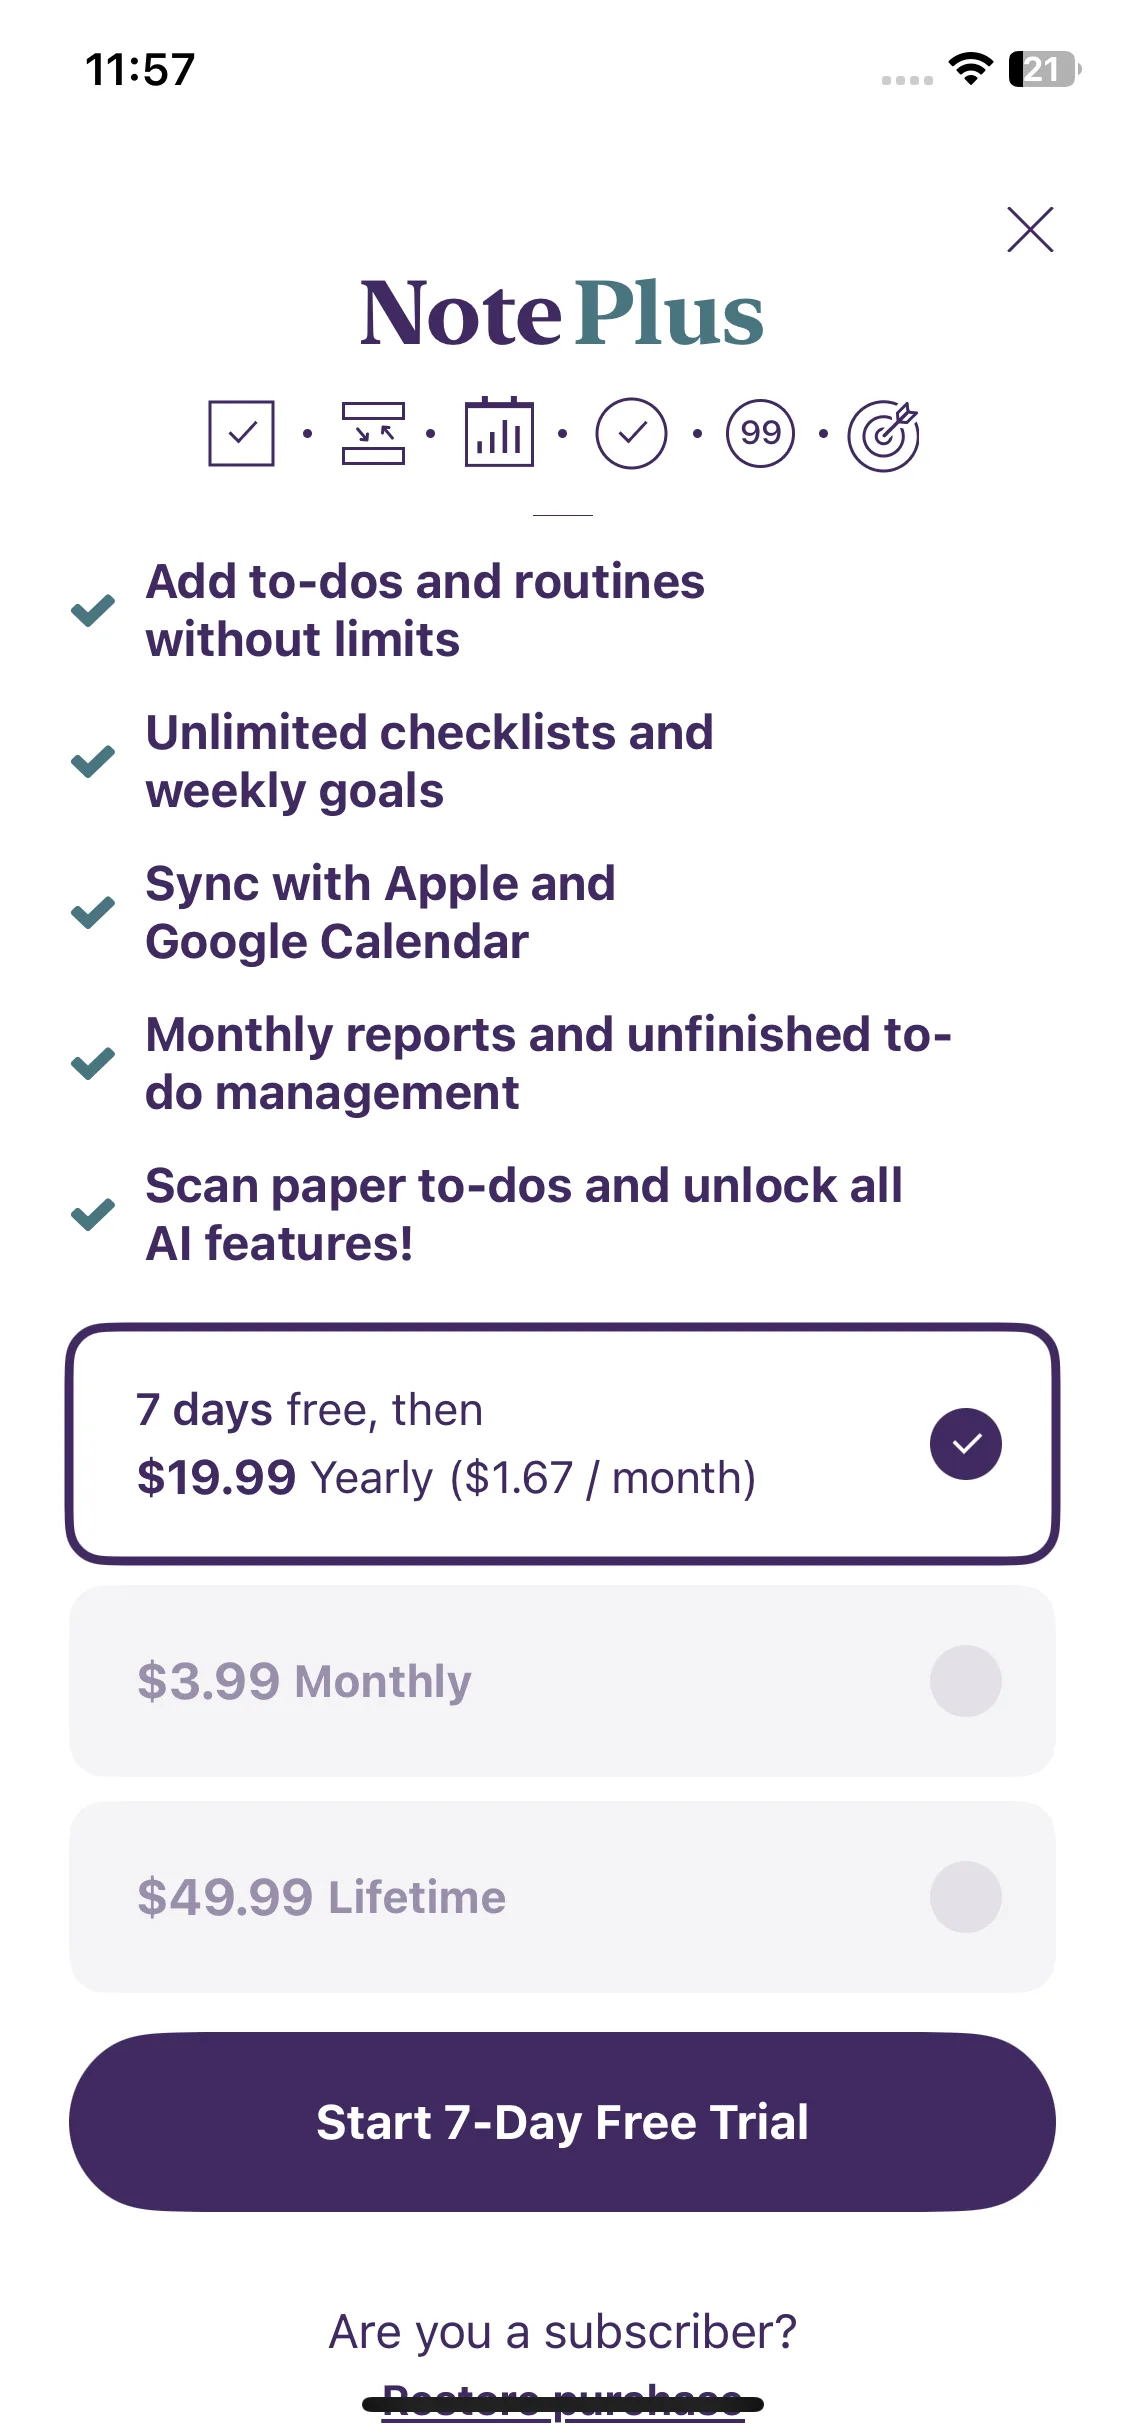Select the $49.99 Lifetime plan radio
The width and height of the screenshot is (1125, 2436).
pos(965,1896)
